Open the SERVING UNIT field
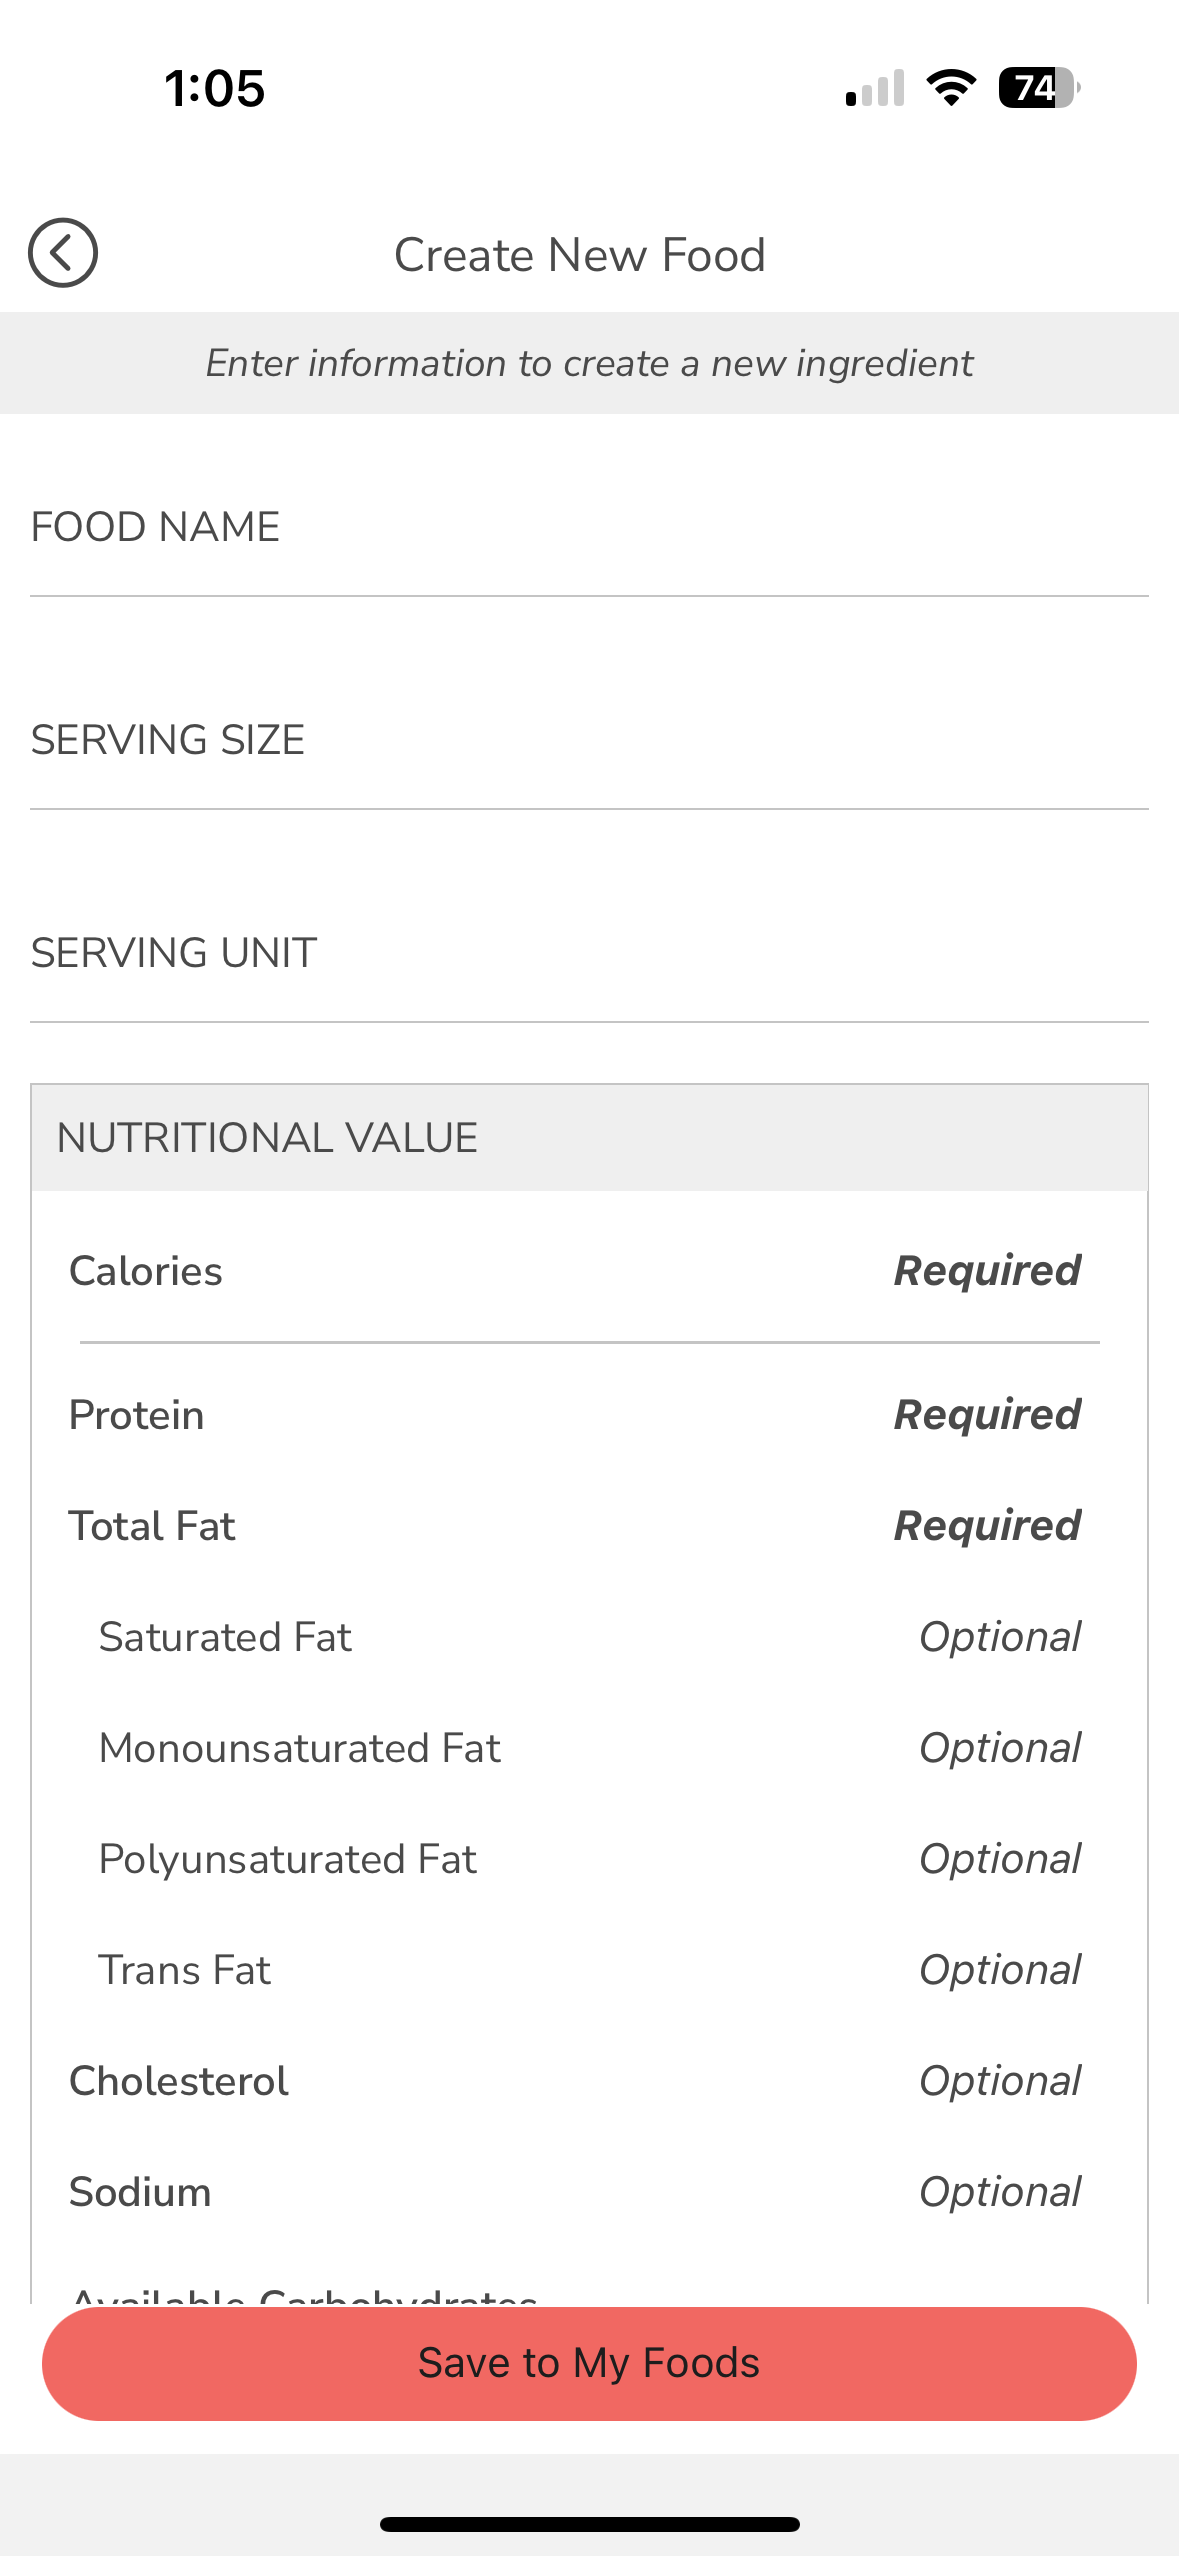The width and height of the screenshot is (1179, 2556). (x=589, y=954)
